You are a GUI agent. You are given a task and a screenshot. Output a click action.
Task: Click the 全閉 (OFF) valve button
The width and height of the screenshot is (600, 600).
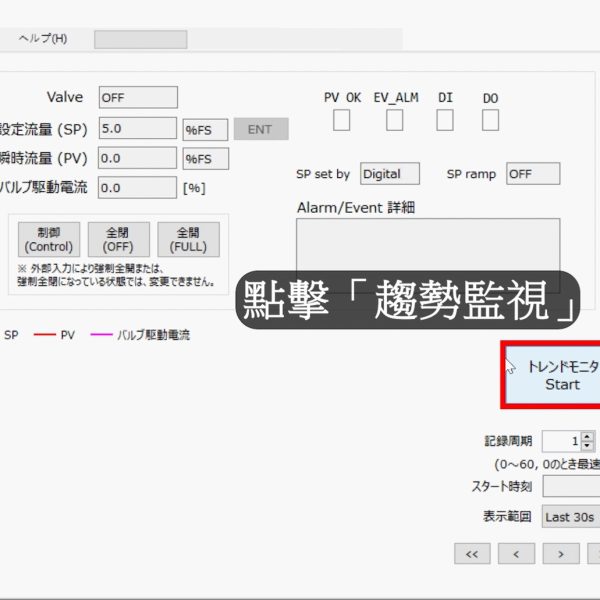(x=119, y=240)
